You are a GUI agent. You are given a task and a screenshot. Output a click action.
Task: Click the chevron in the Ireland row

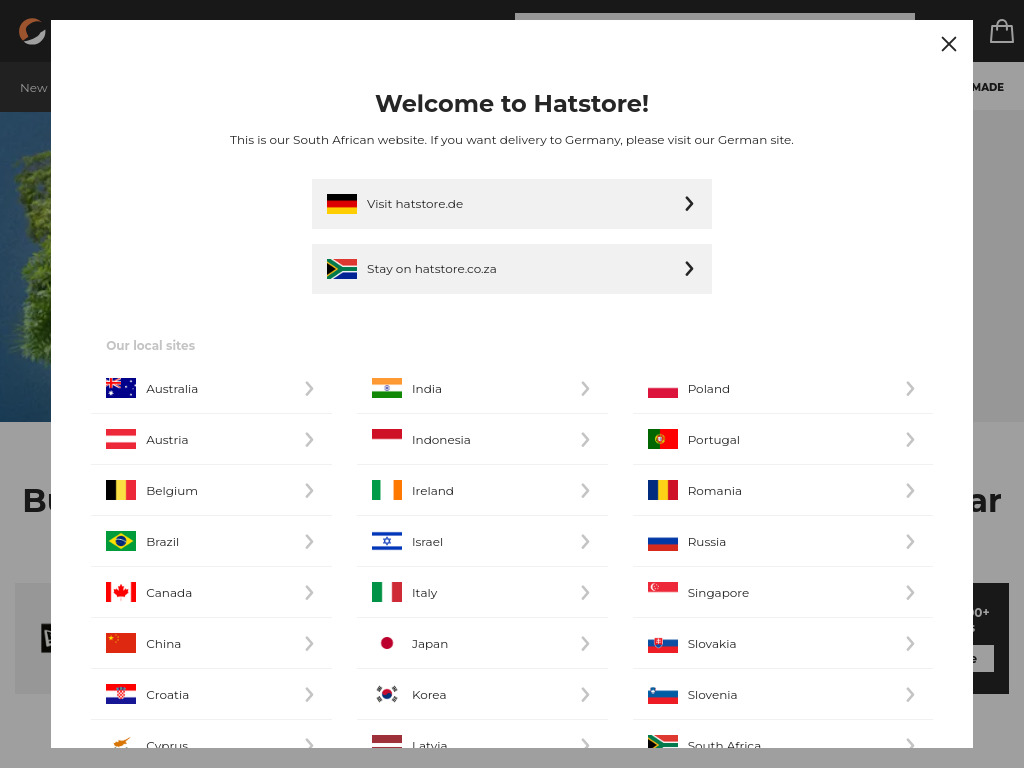point(585,491)
